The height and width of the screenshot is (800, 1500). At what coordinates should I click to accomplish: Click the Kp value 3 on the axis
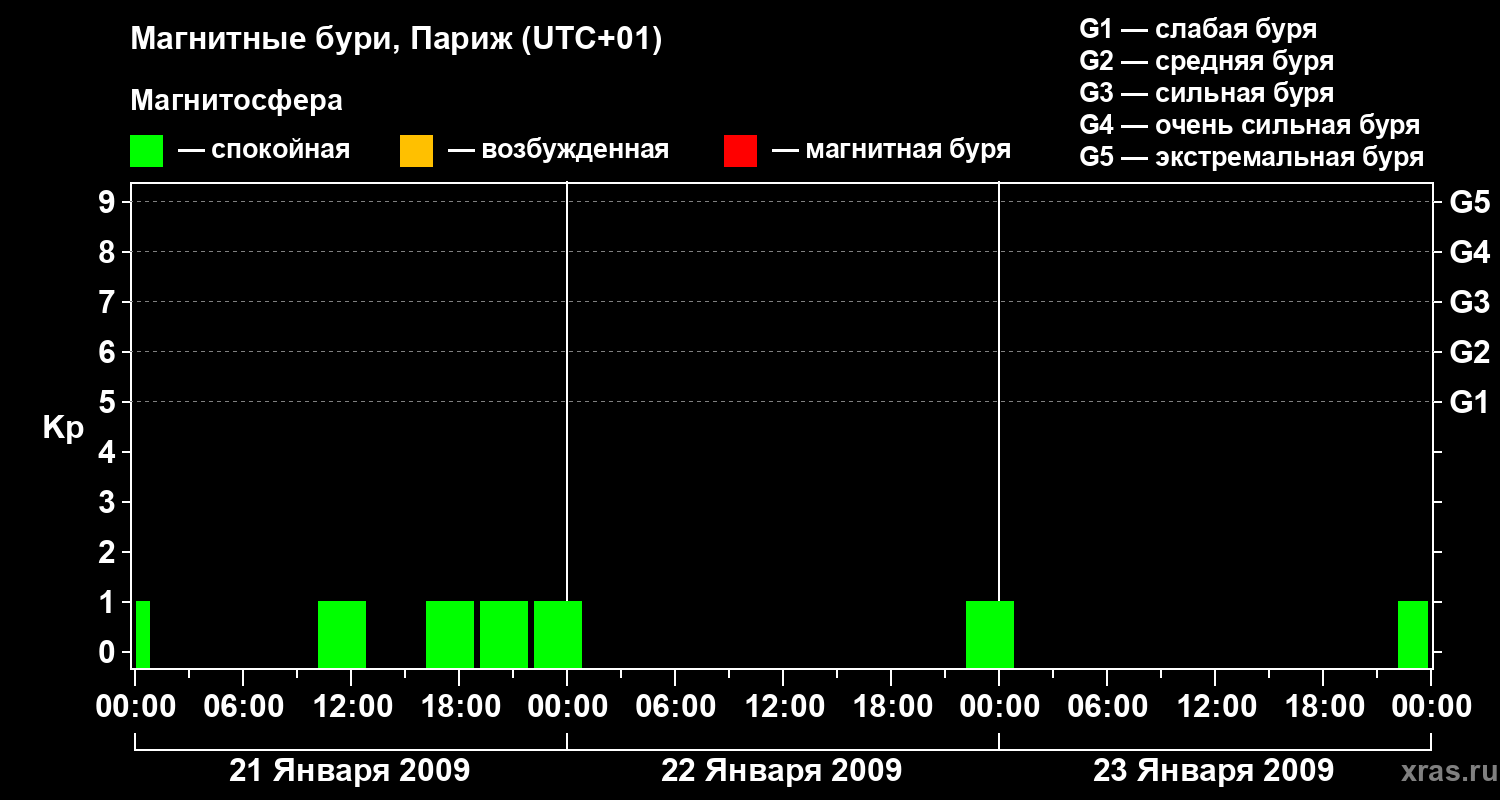click(x=109, y=502)
